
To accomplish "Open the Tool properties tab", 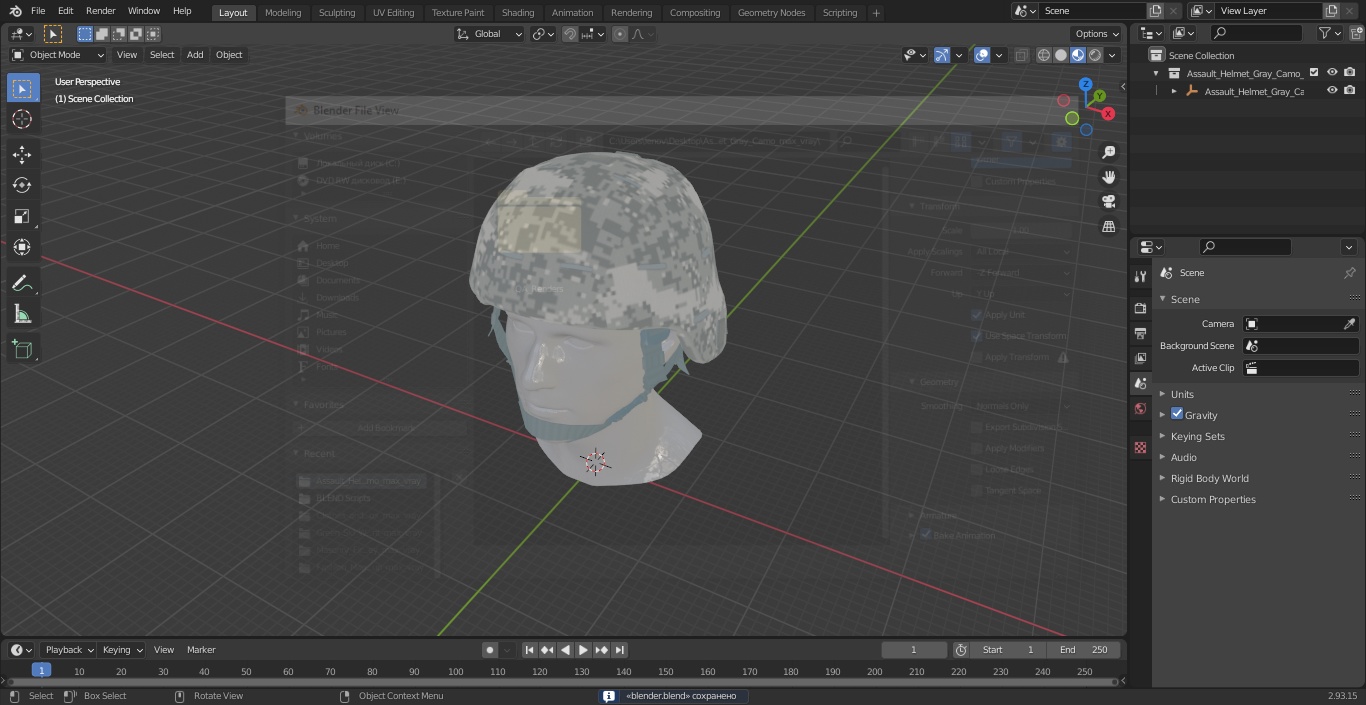I will (1140, 276).
